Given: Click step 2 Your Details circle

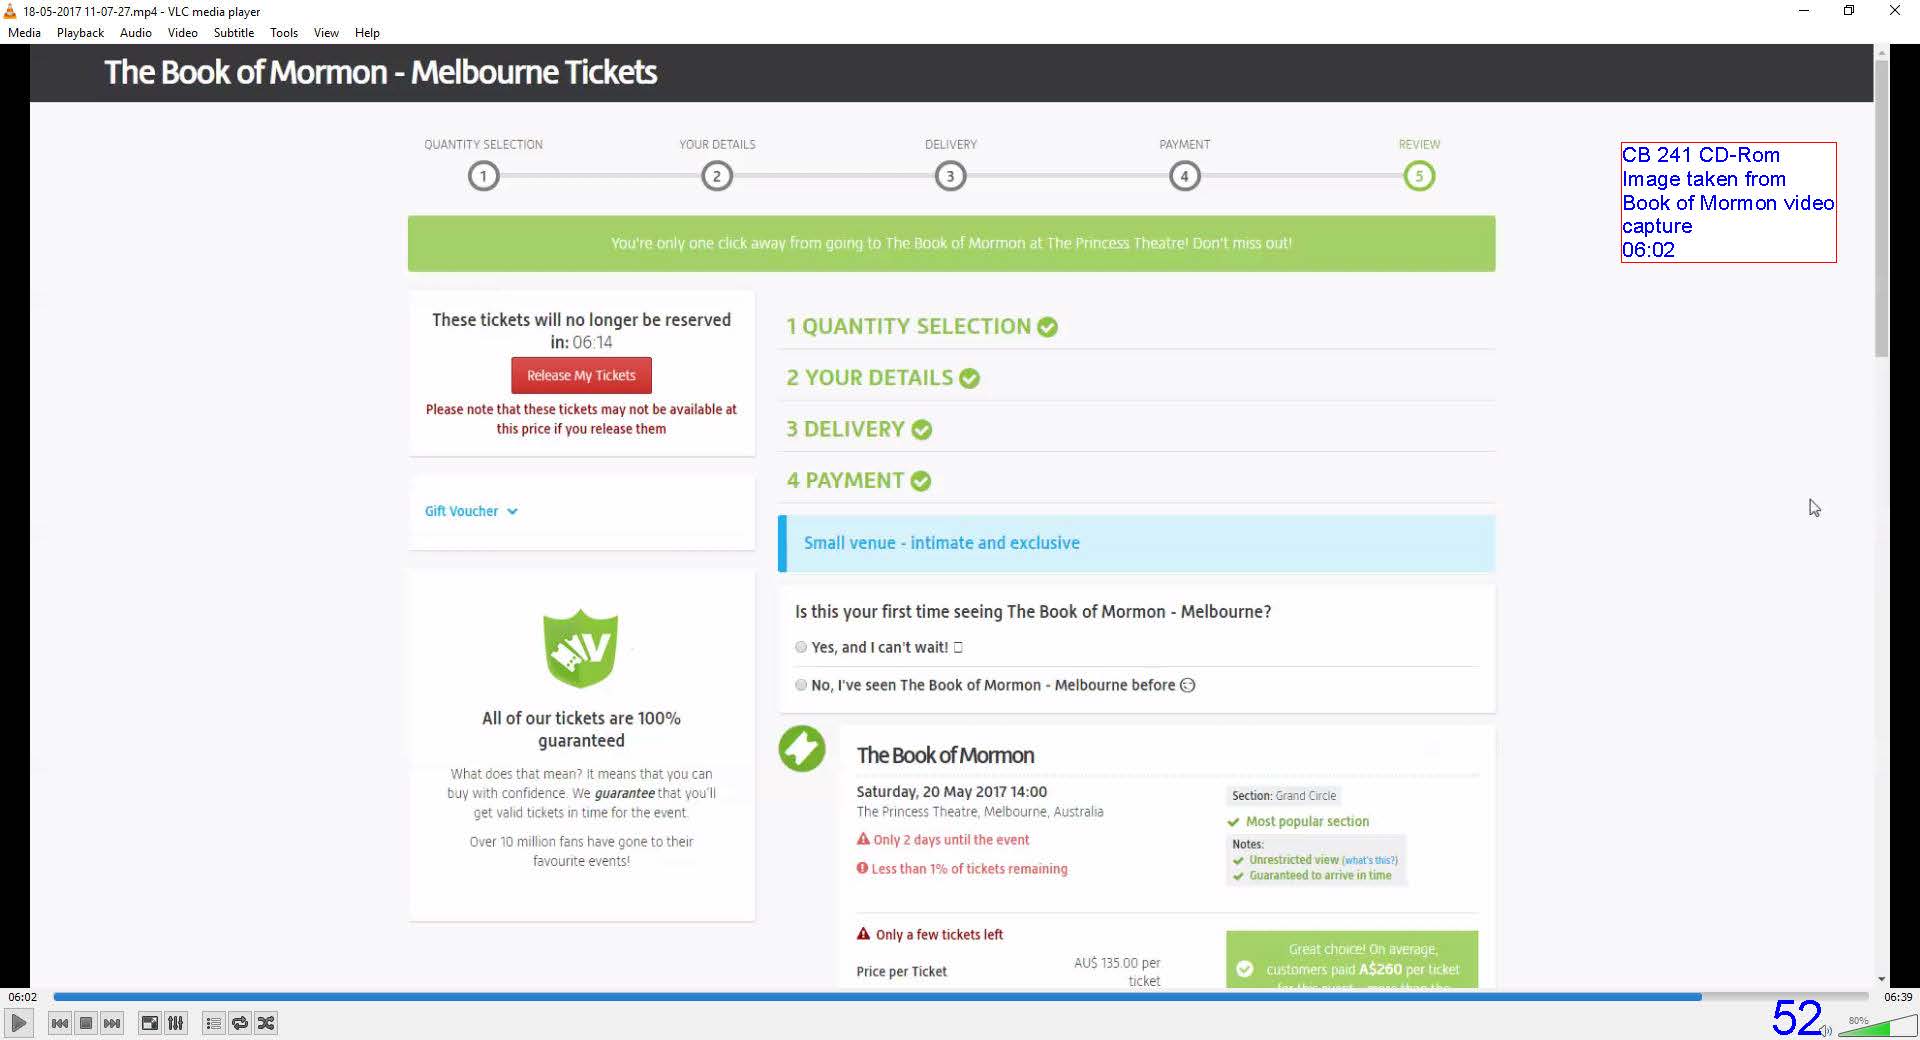Looking at the screenshot, I should (x=717, y=176).
